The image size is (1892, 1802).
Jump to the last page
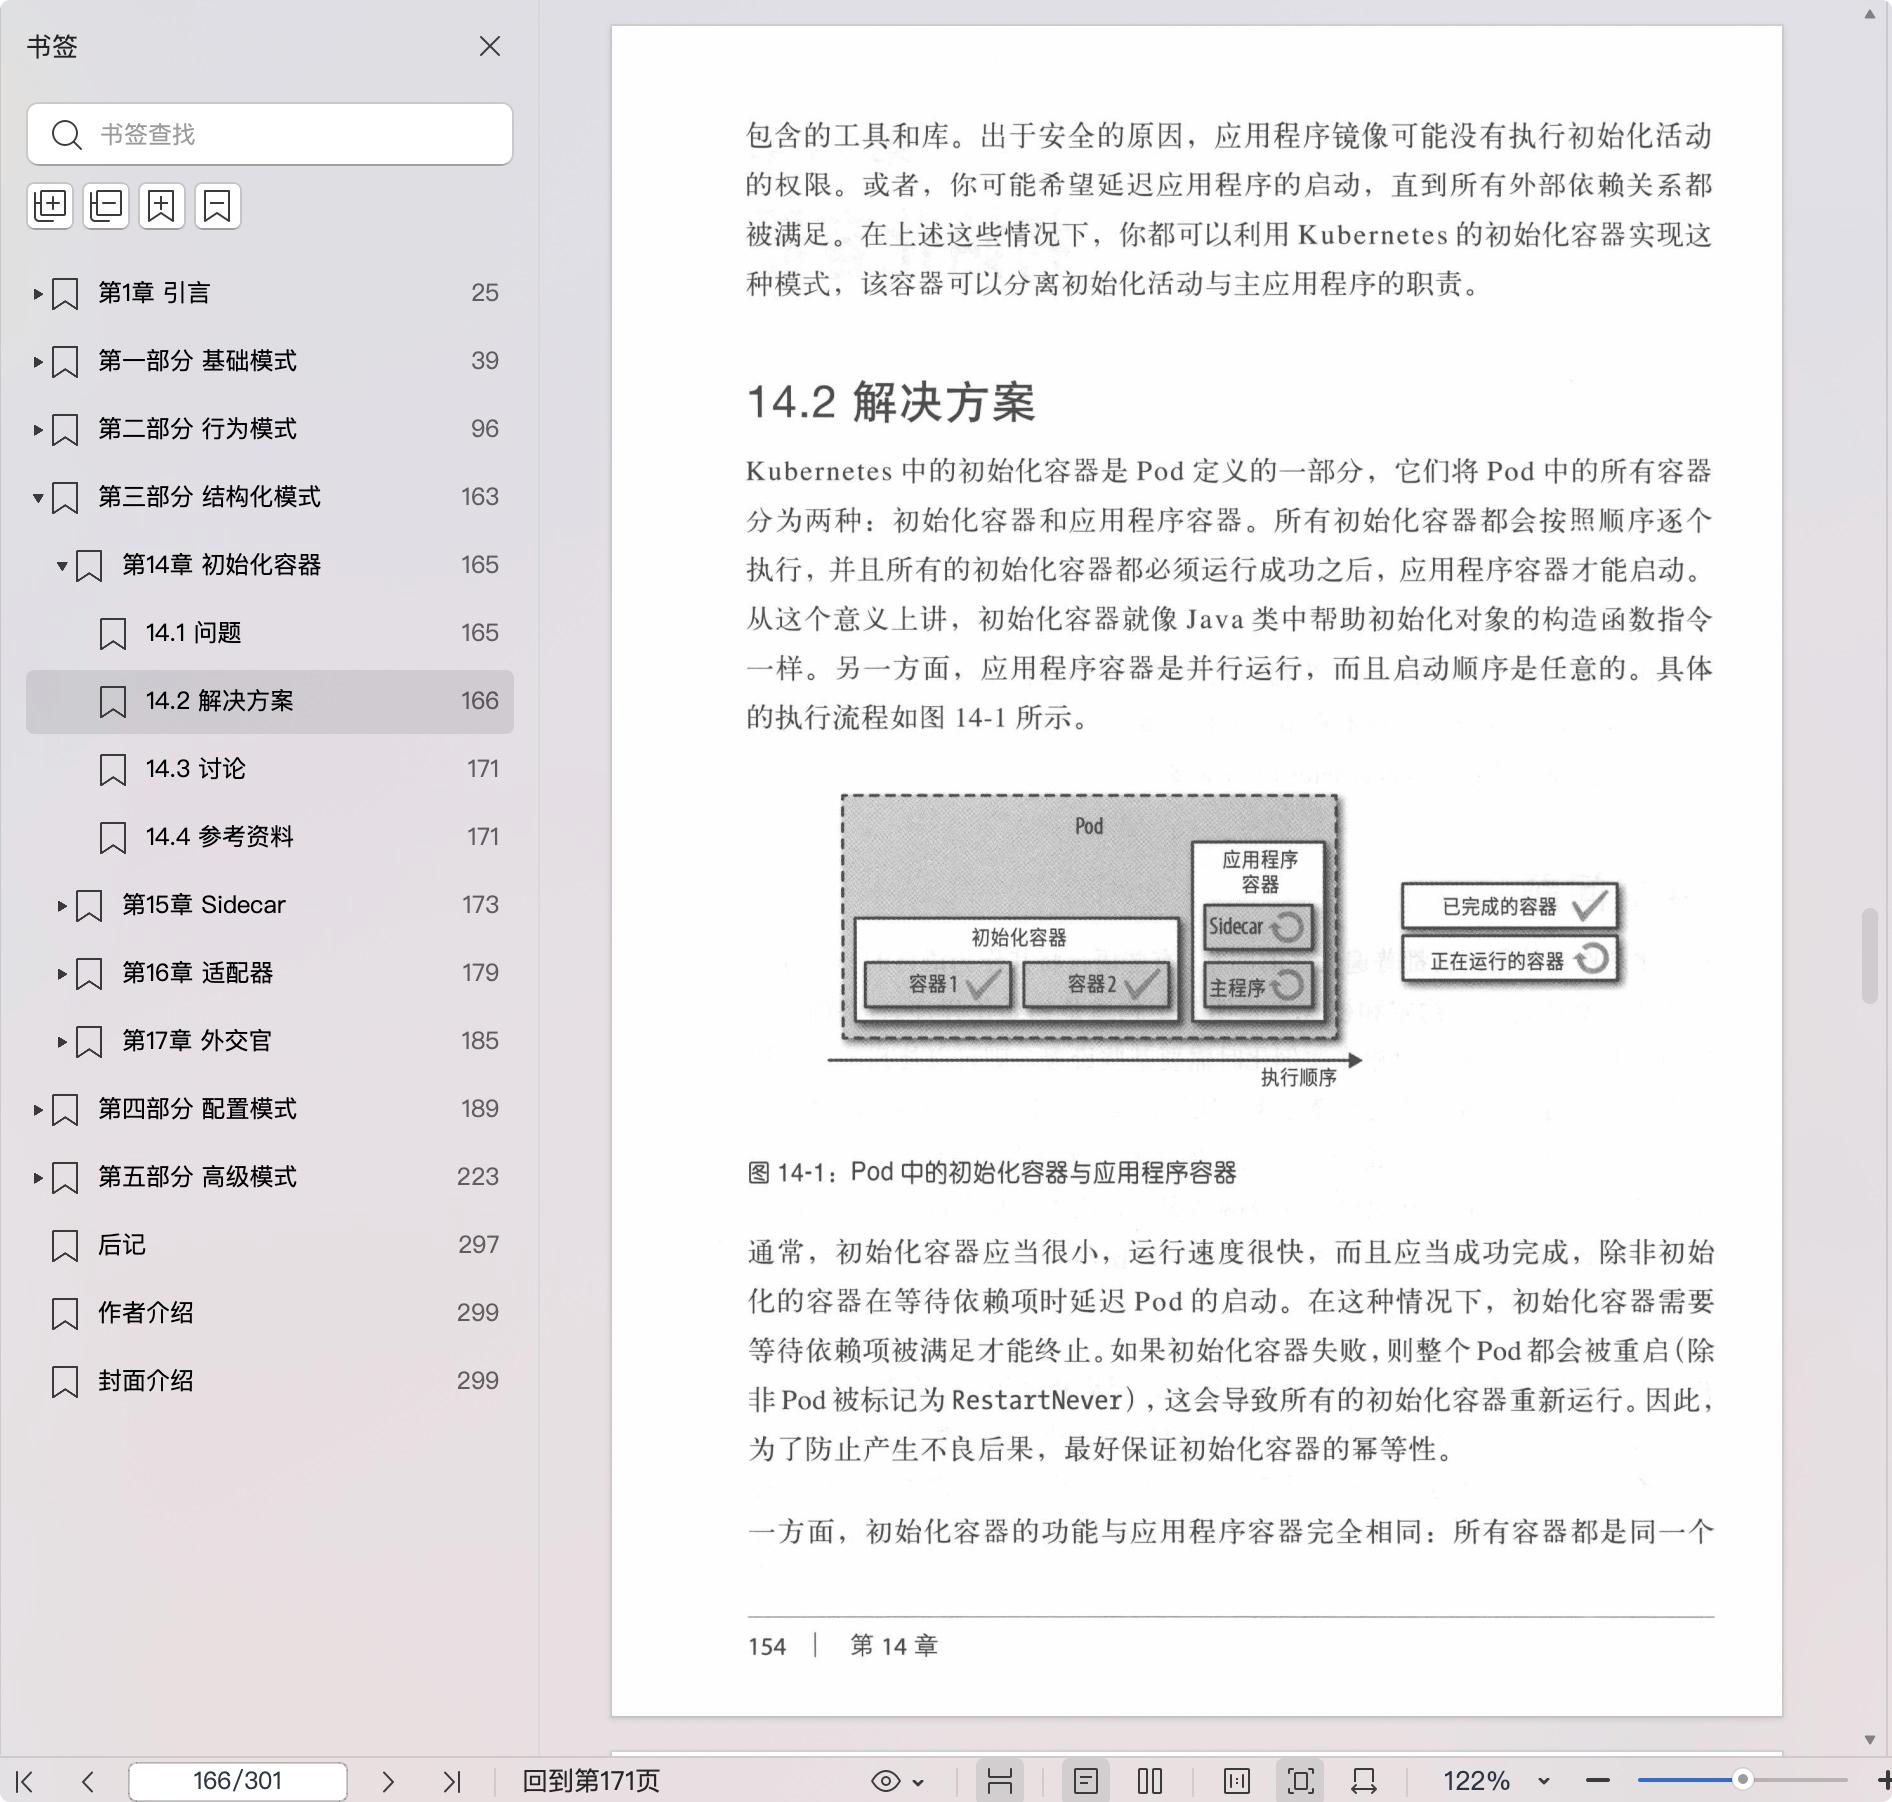coord(452,1781)
